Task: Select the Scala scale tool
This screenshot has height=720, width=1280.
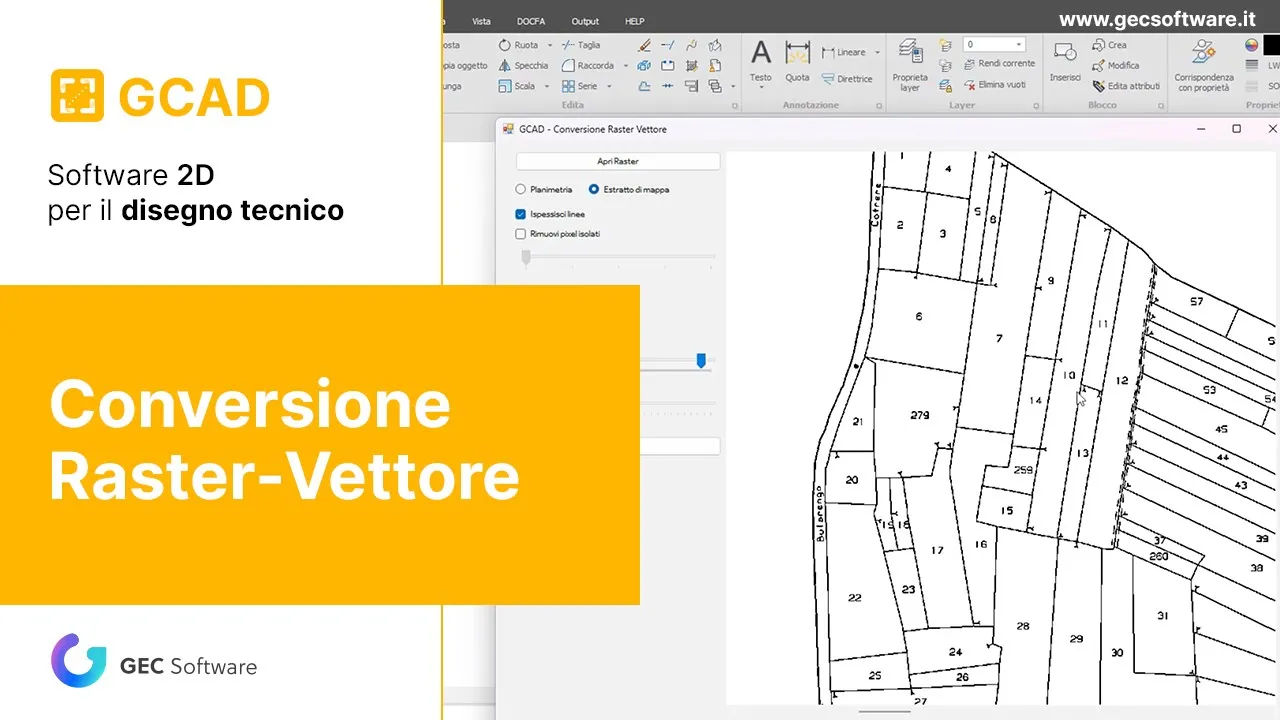Action: [x=517, y=86]
